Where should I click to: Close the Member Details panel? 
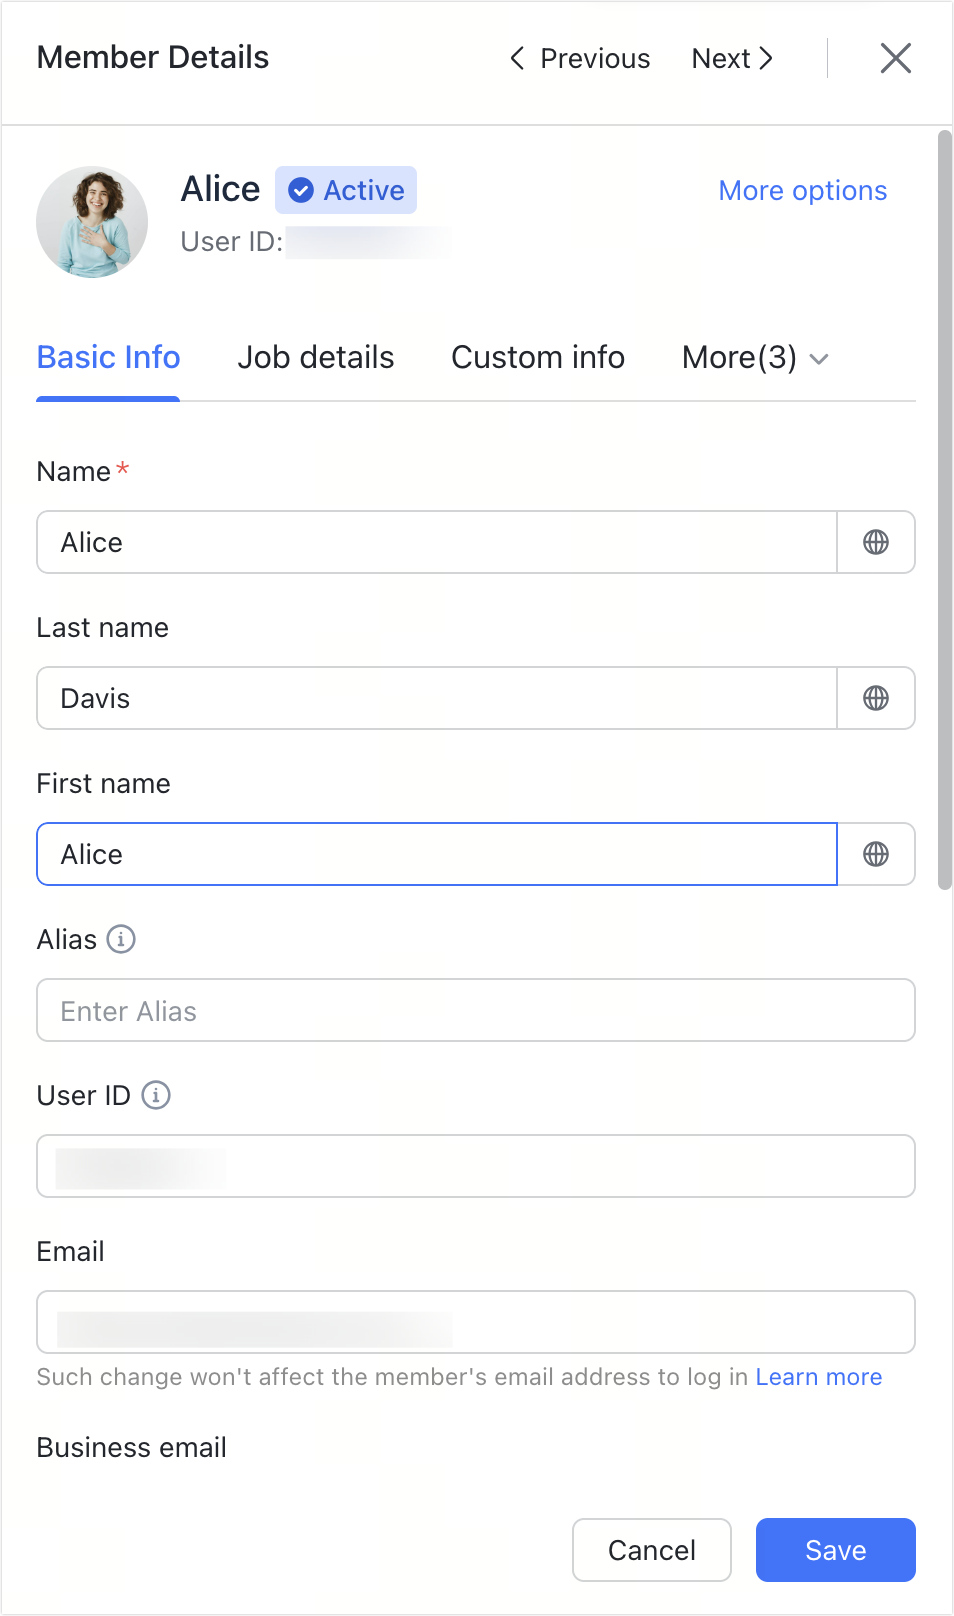tap(896, 58)
